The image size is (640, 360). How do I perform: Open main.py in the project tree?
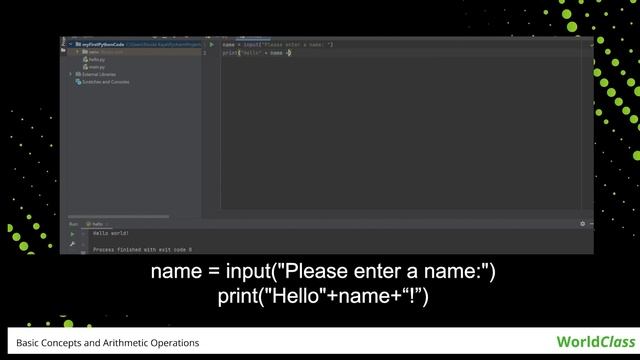click(x=97, y=67)
